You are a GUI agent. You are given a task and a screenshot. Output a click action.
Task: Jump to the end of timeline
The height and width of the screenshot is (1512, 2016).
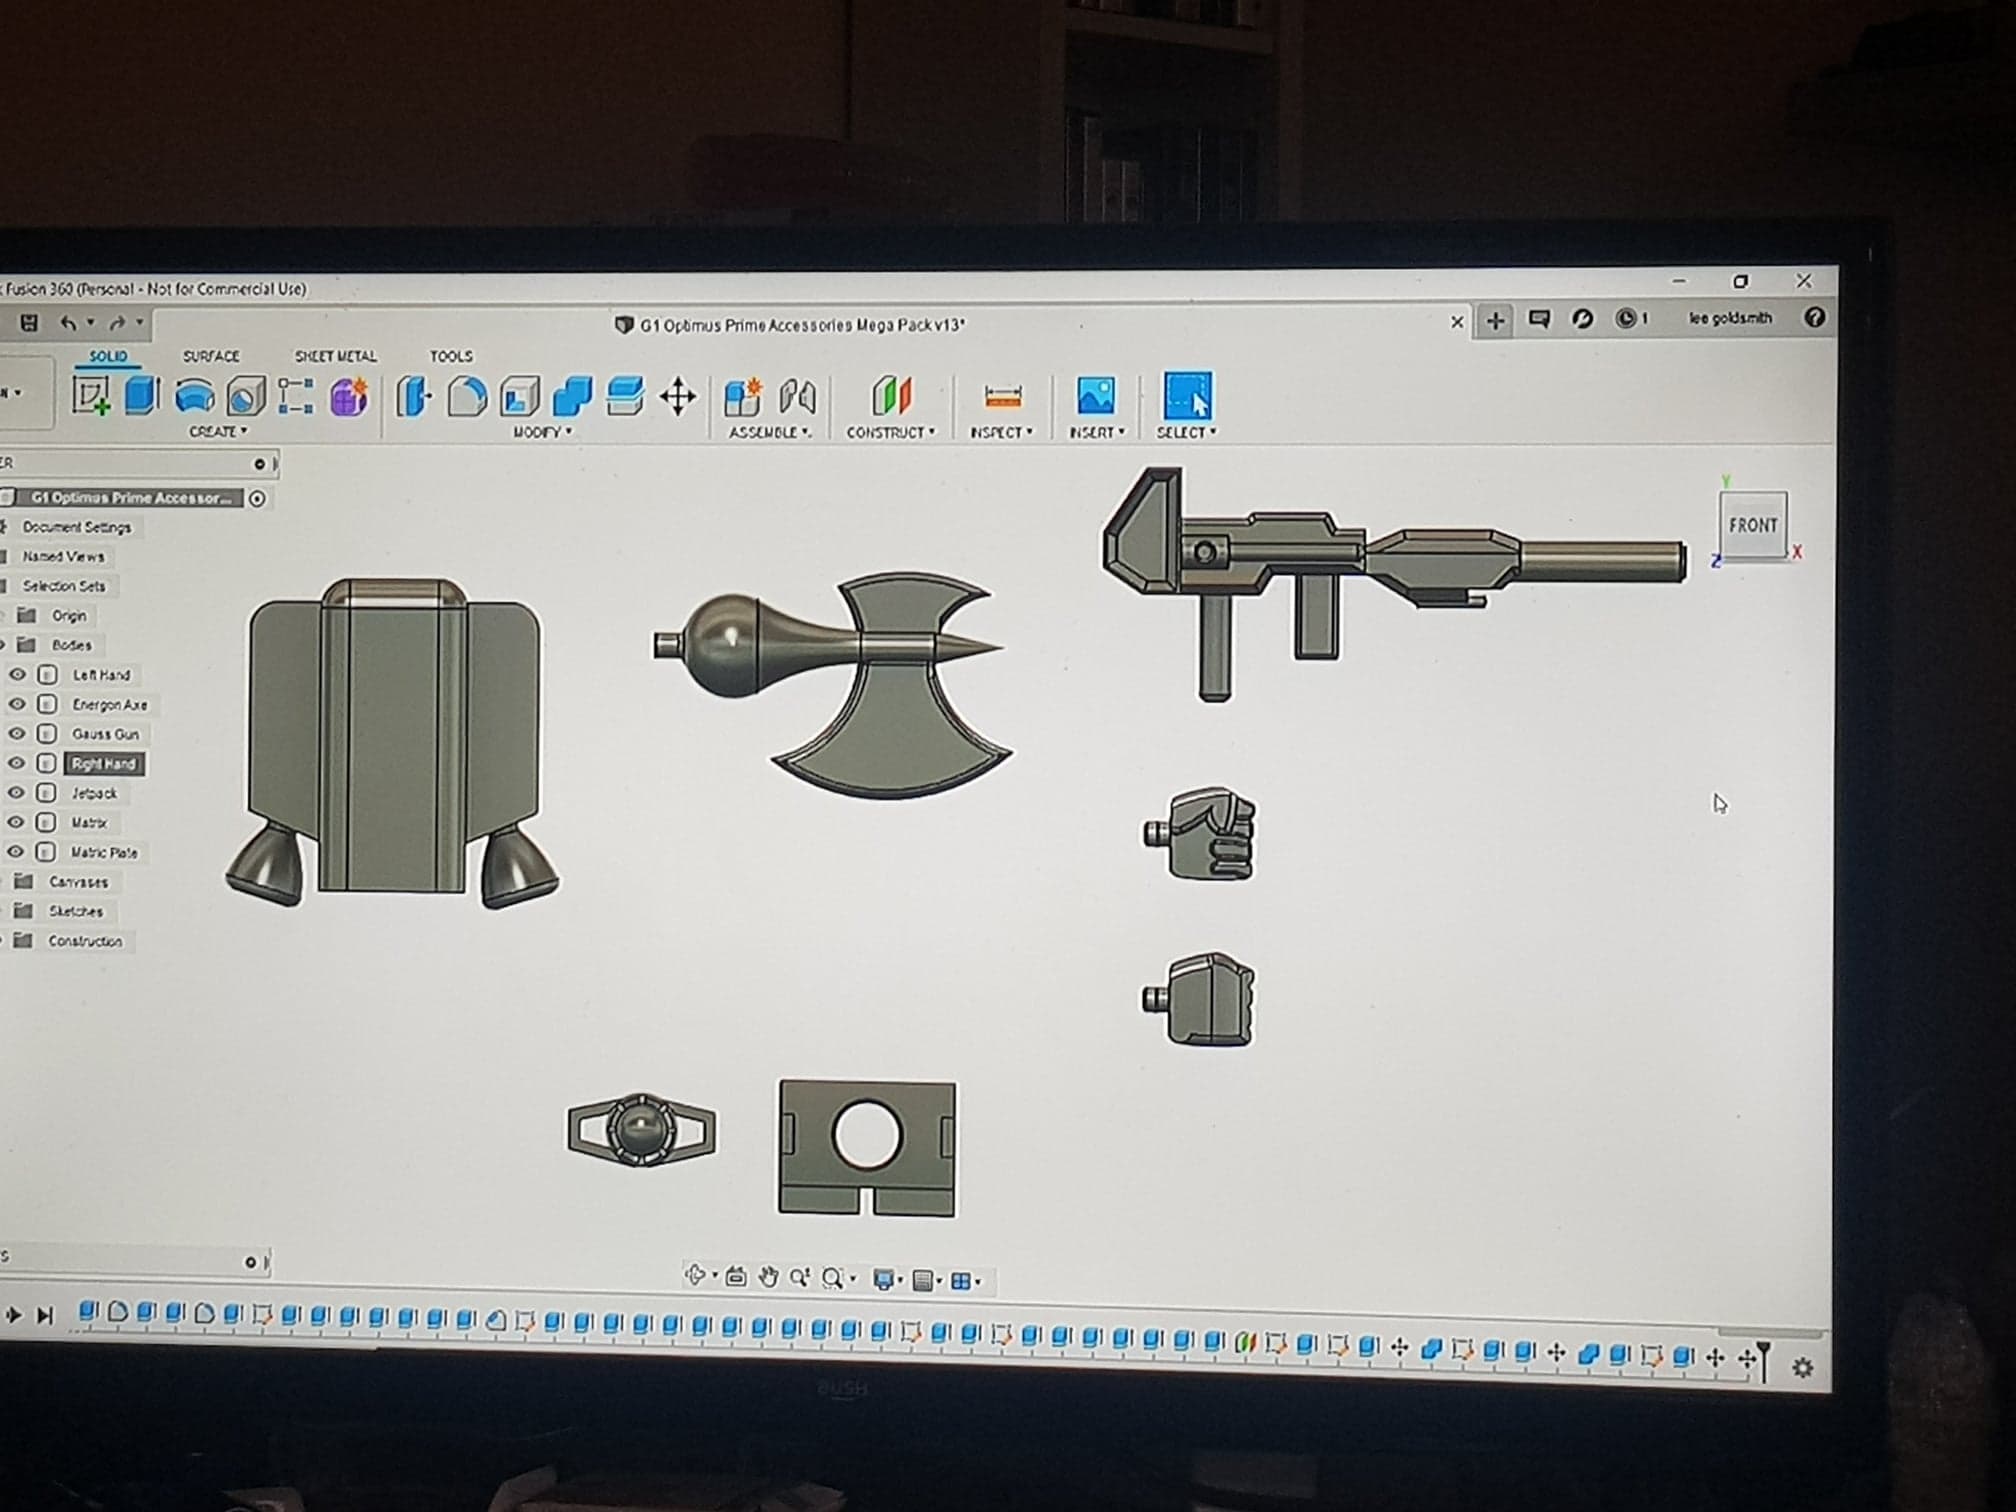coord(45,1315)
